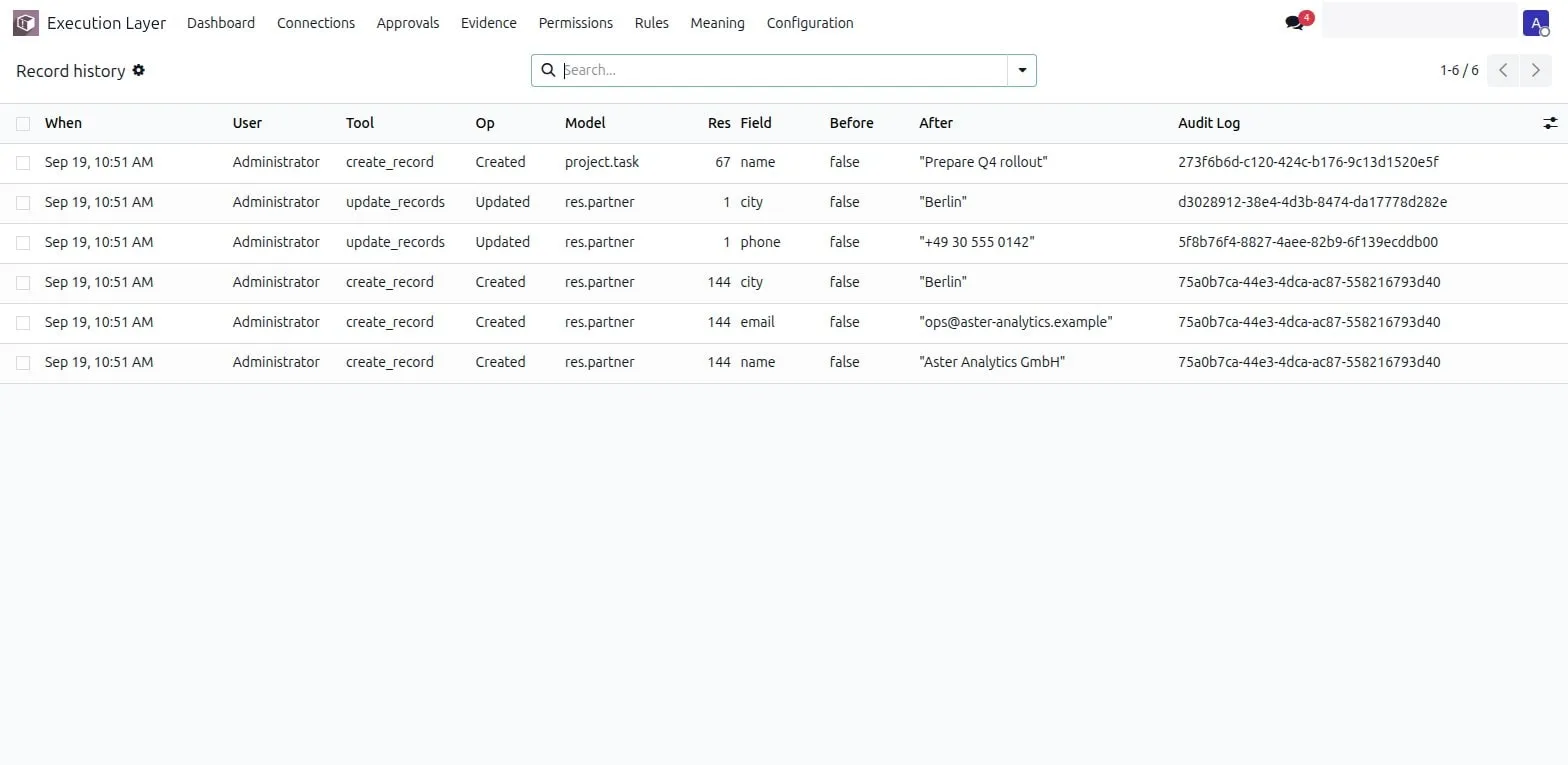The height and width of the screenshot is (765, 1568).
Task: Click create_record in the project.task row
Action: point(390,162)
